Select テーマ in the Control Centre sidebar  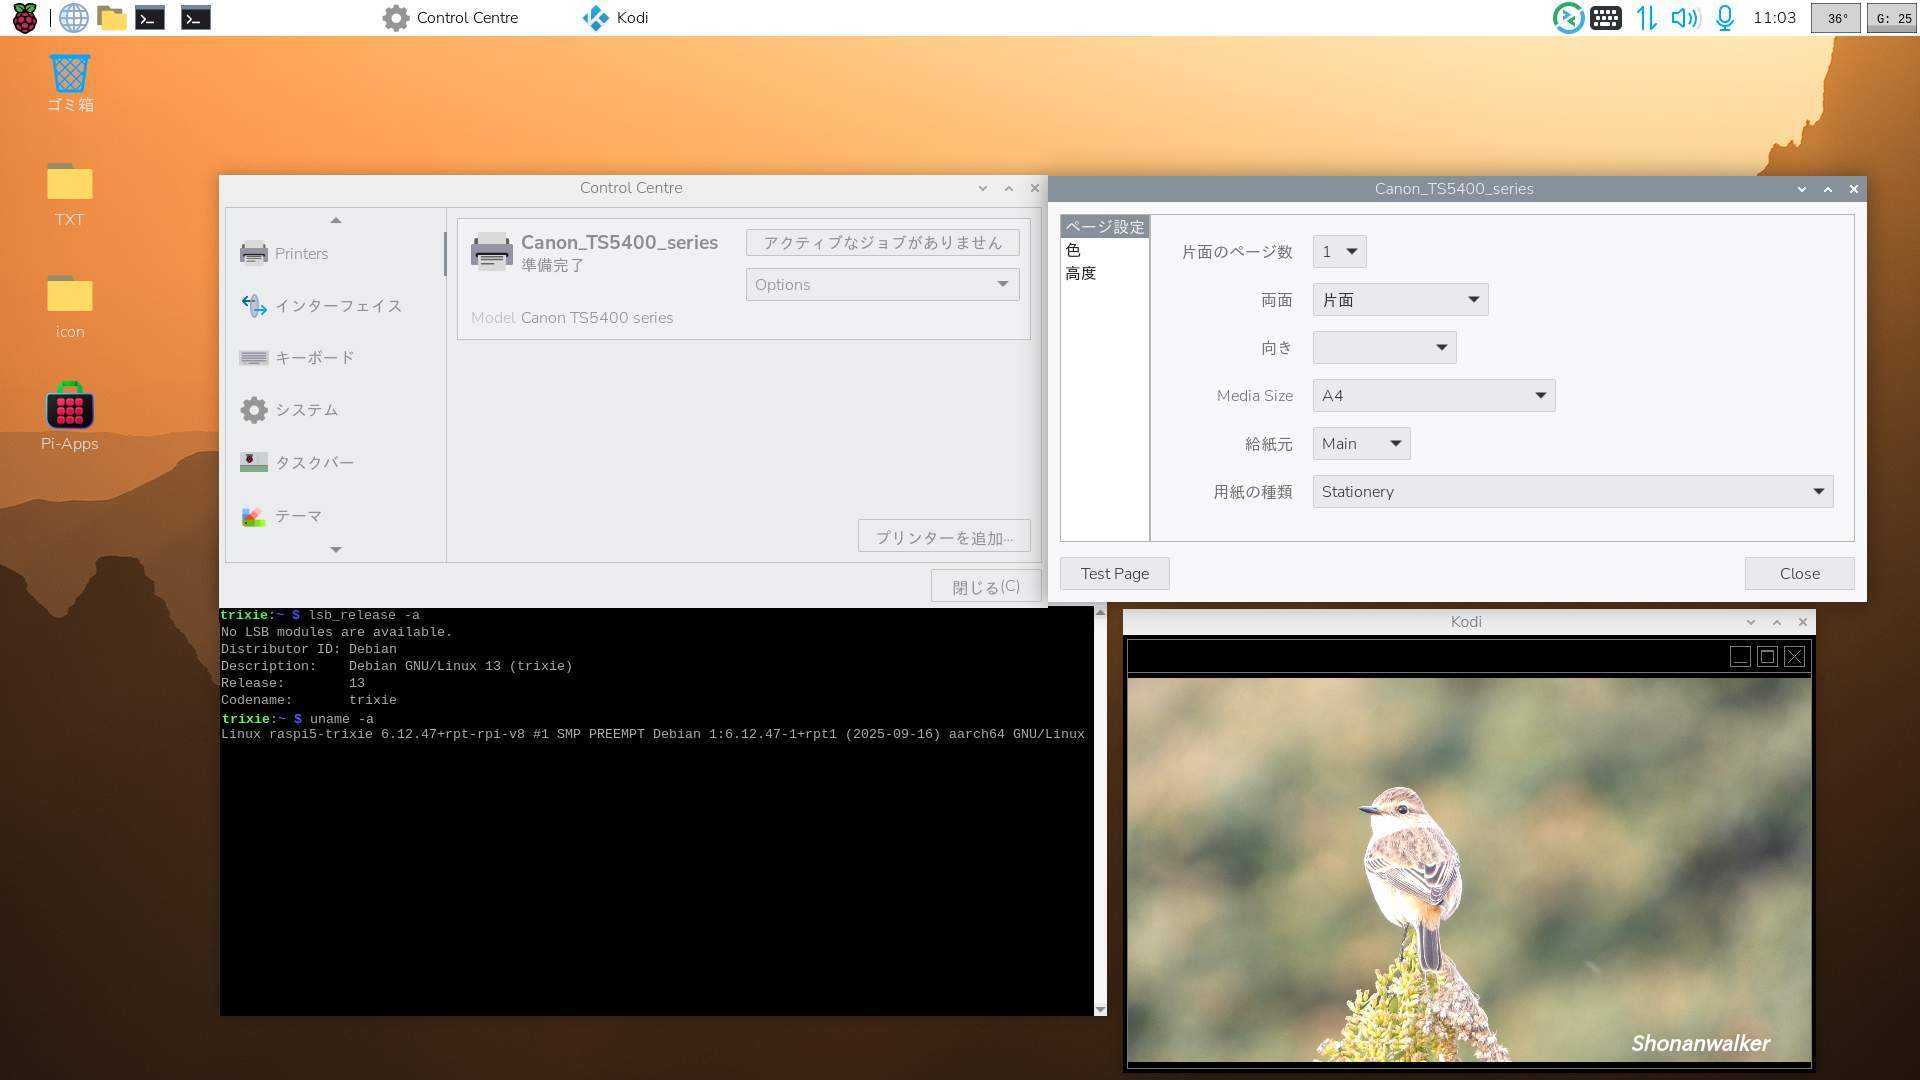click(x=298, y=516)
